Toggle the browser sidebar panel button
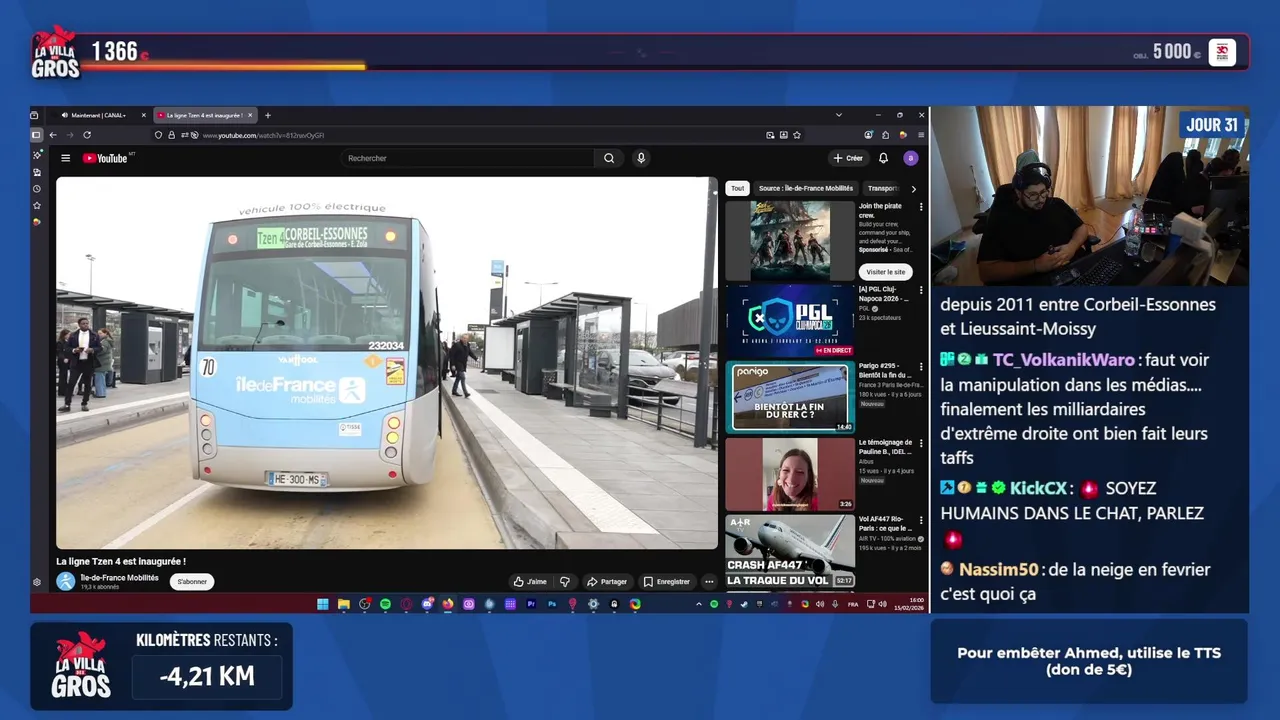The image size is (1280, 720). 36,135
